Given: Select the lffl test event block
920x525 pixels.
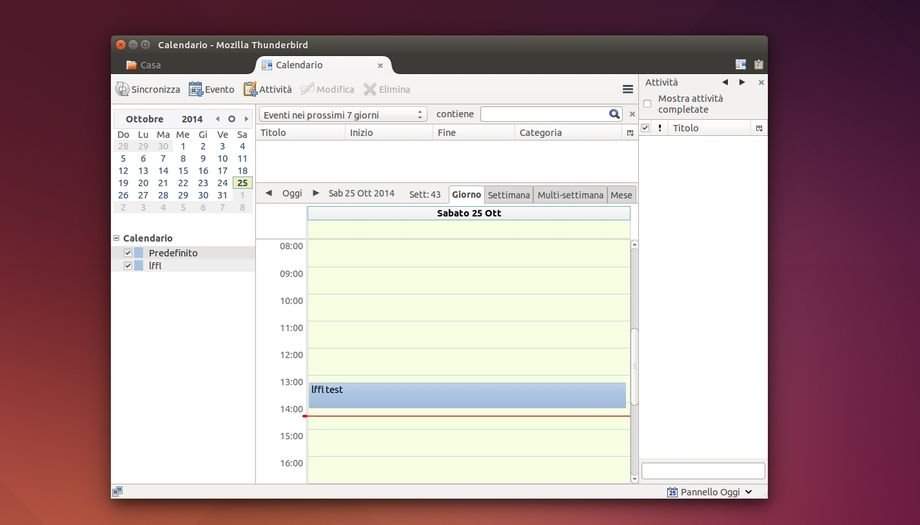Looking at the screenshot, I should click(x=467, y=395).
